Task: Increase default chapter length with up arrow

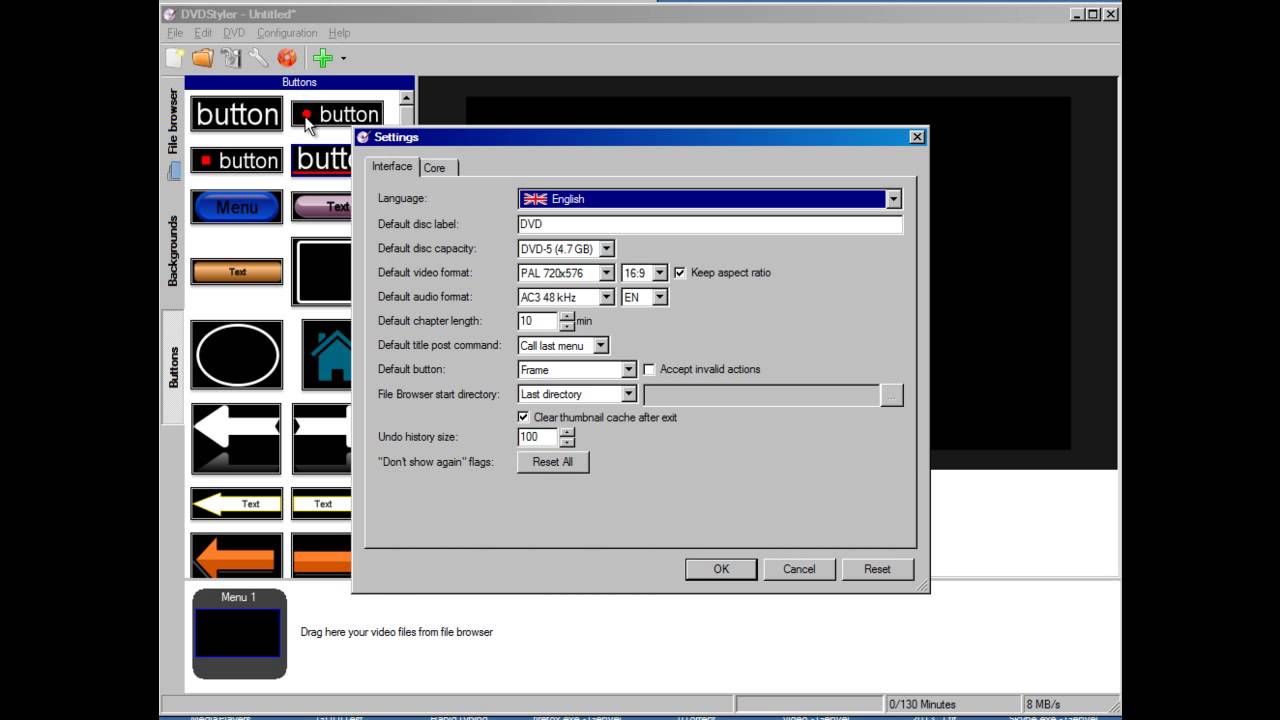Action: click(567, 316)
